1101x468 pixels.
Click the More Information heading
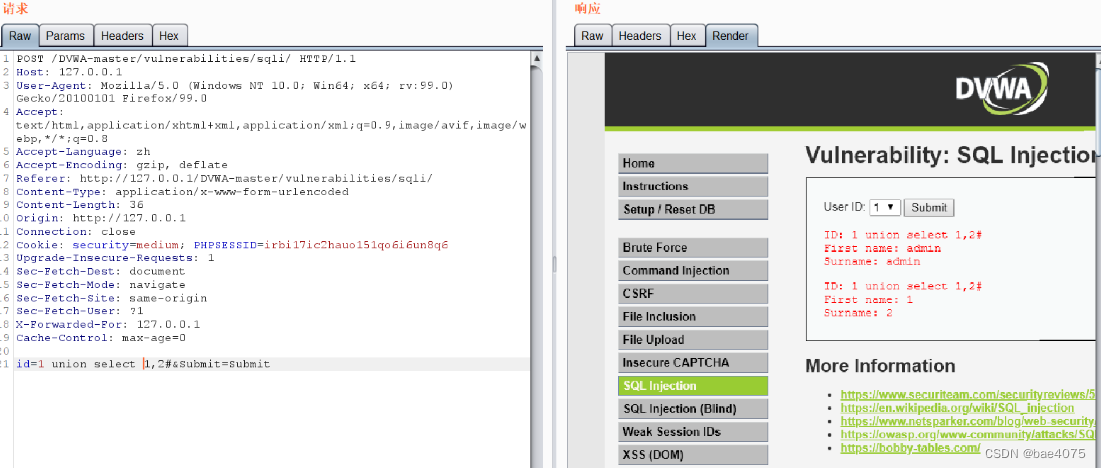880,366
